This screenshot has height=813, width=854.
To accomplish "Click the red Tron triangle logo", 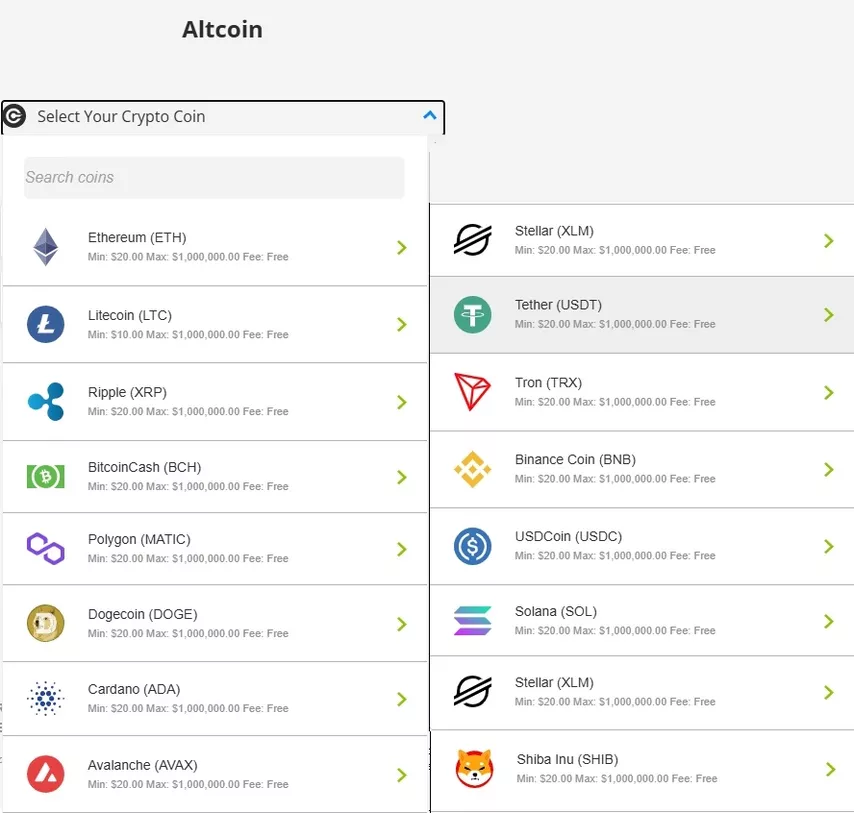I will pyautogui.click(x=472, y=392).
